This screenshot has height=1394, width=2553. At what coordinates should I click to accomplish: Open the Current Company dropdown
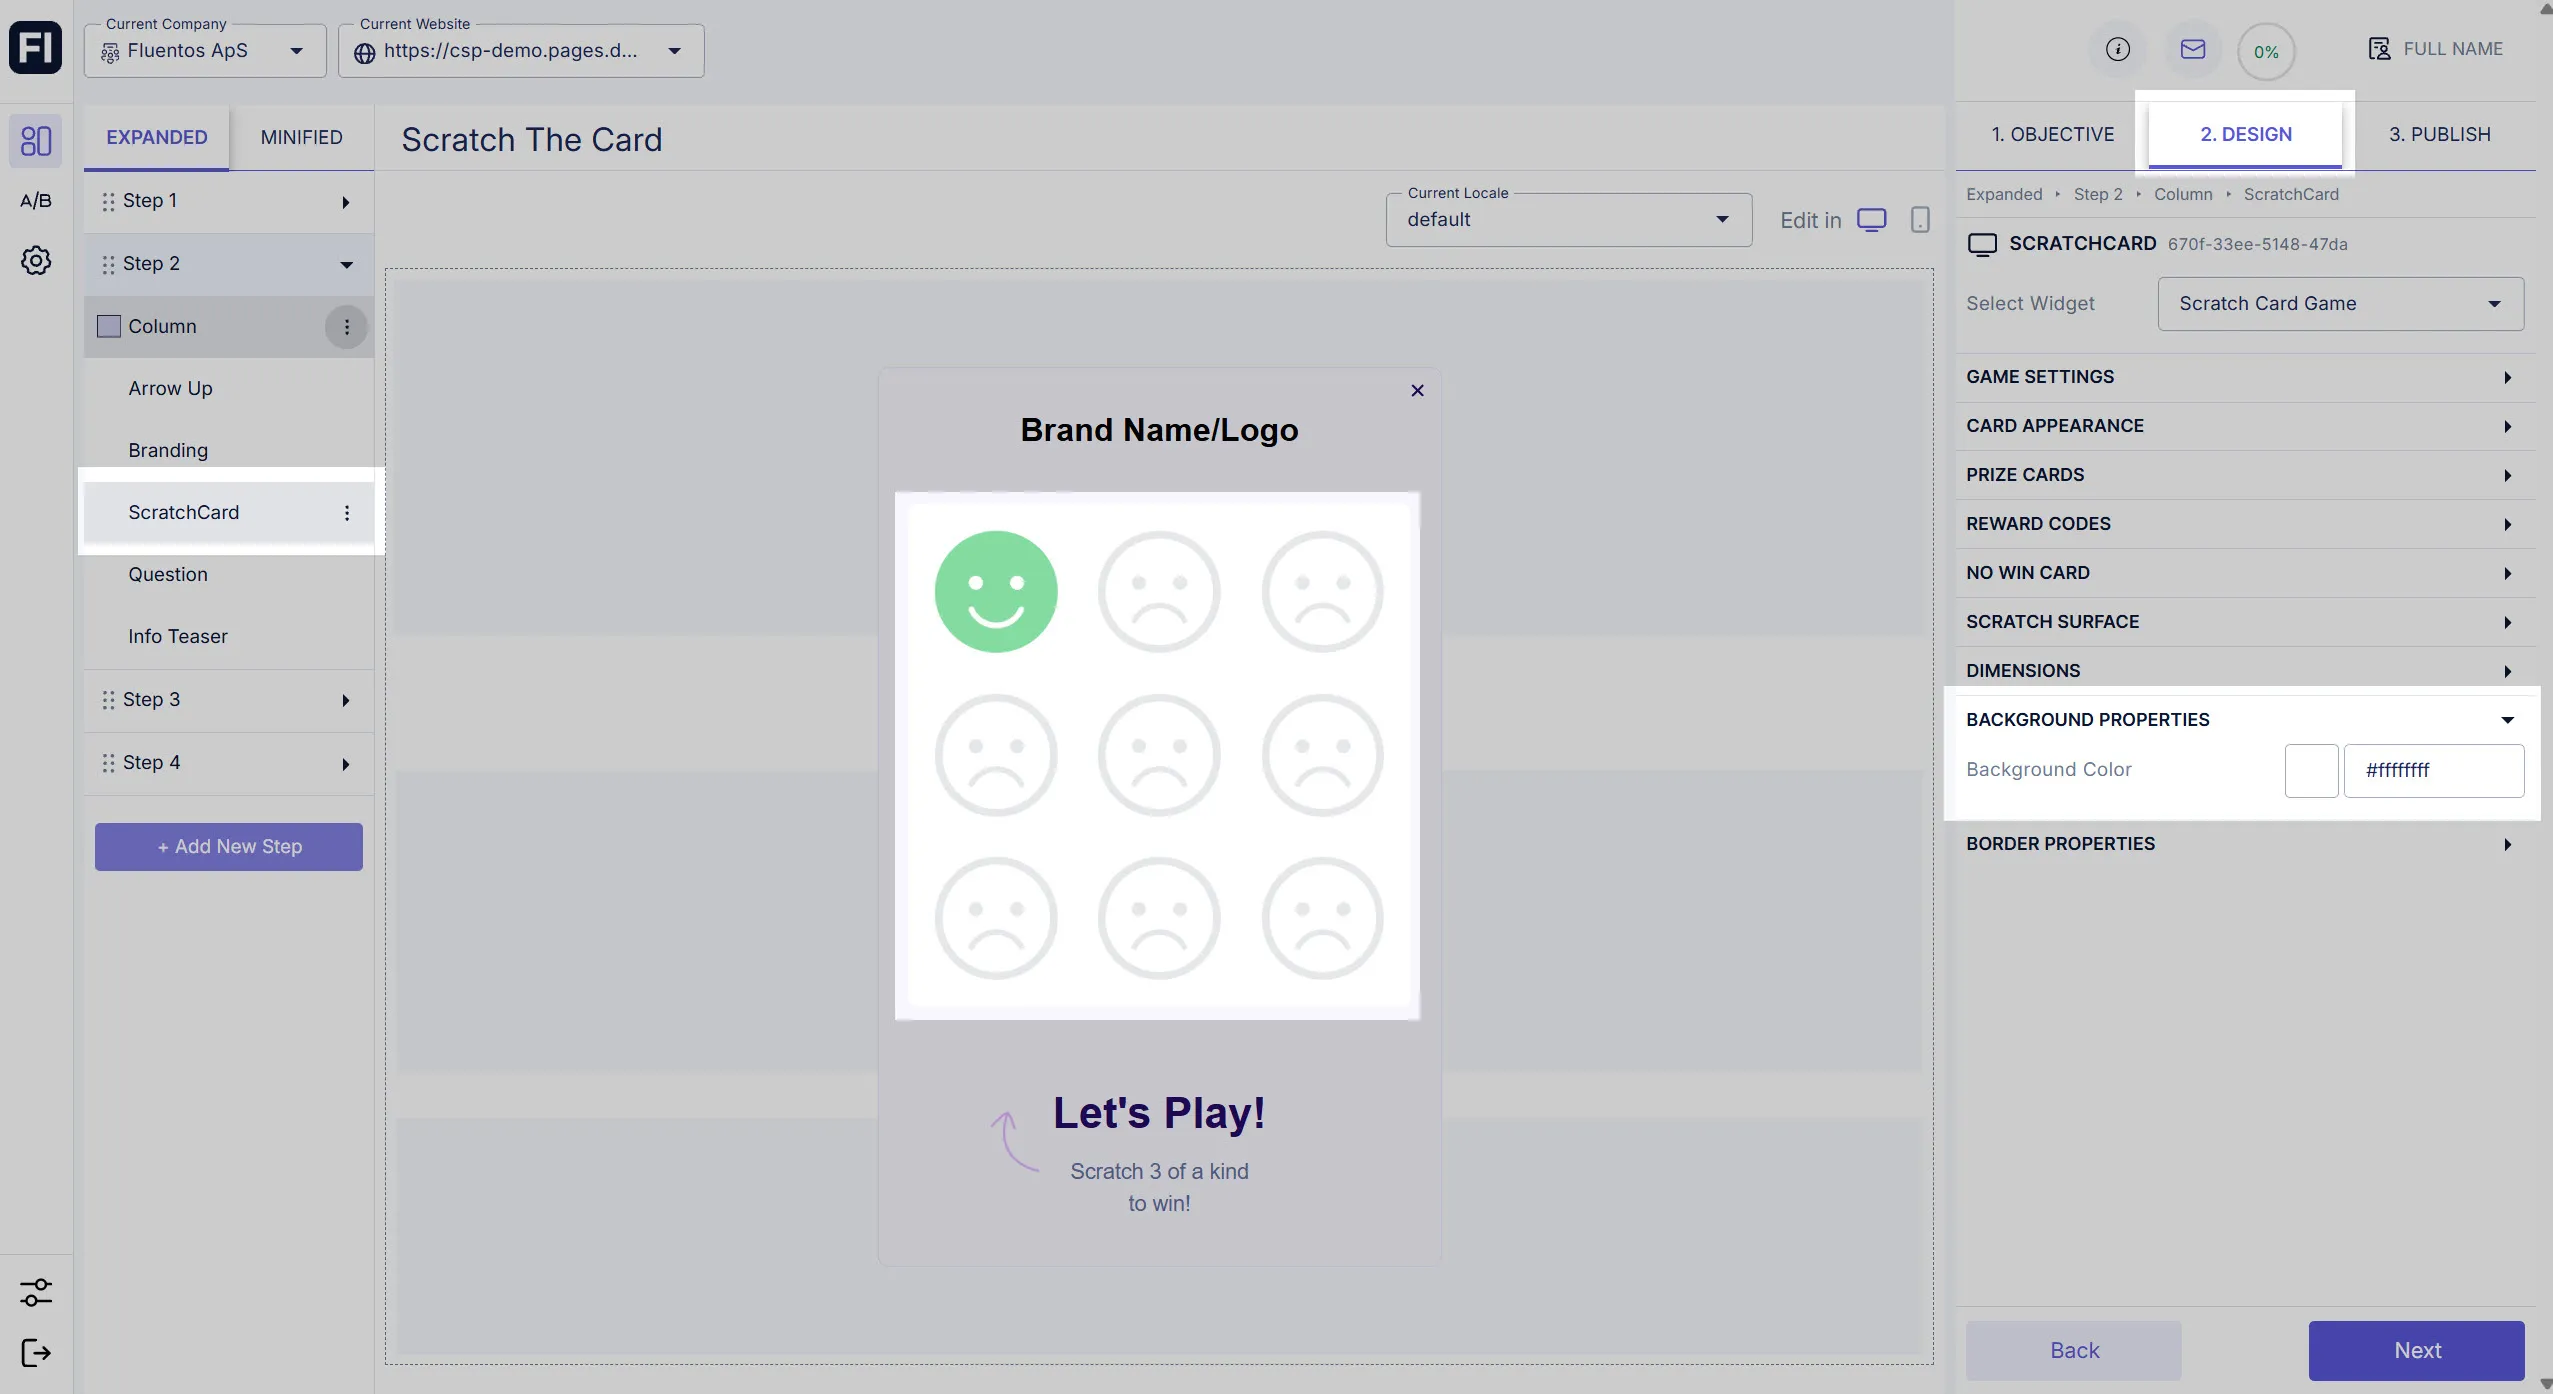205,51
